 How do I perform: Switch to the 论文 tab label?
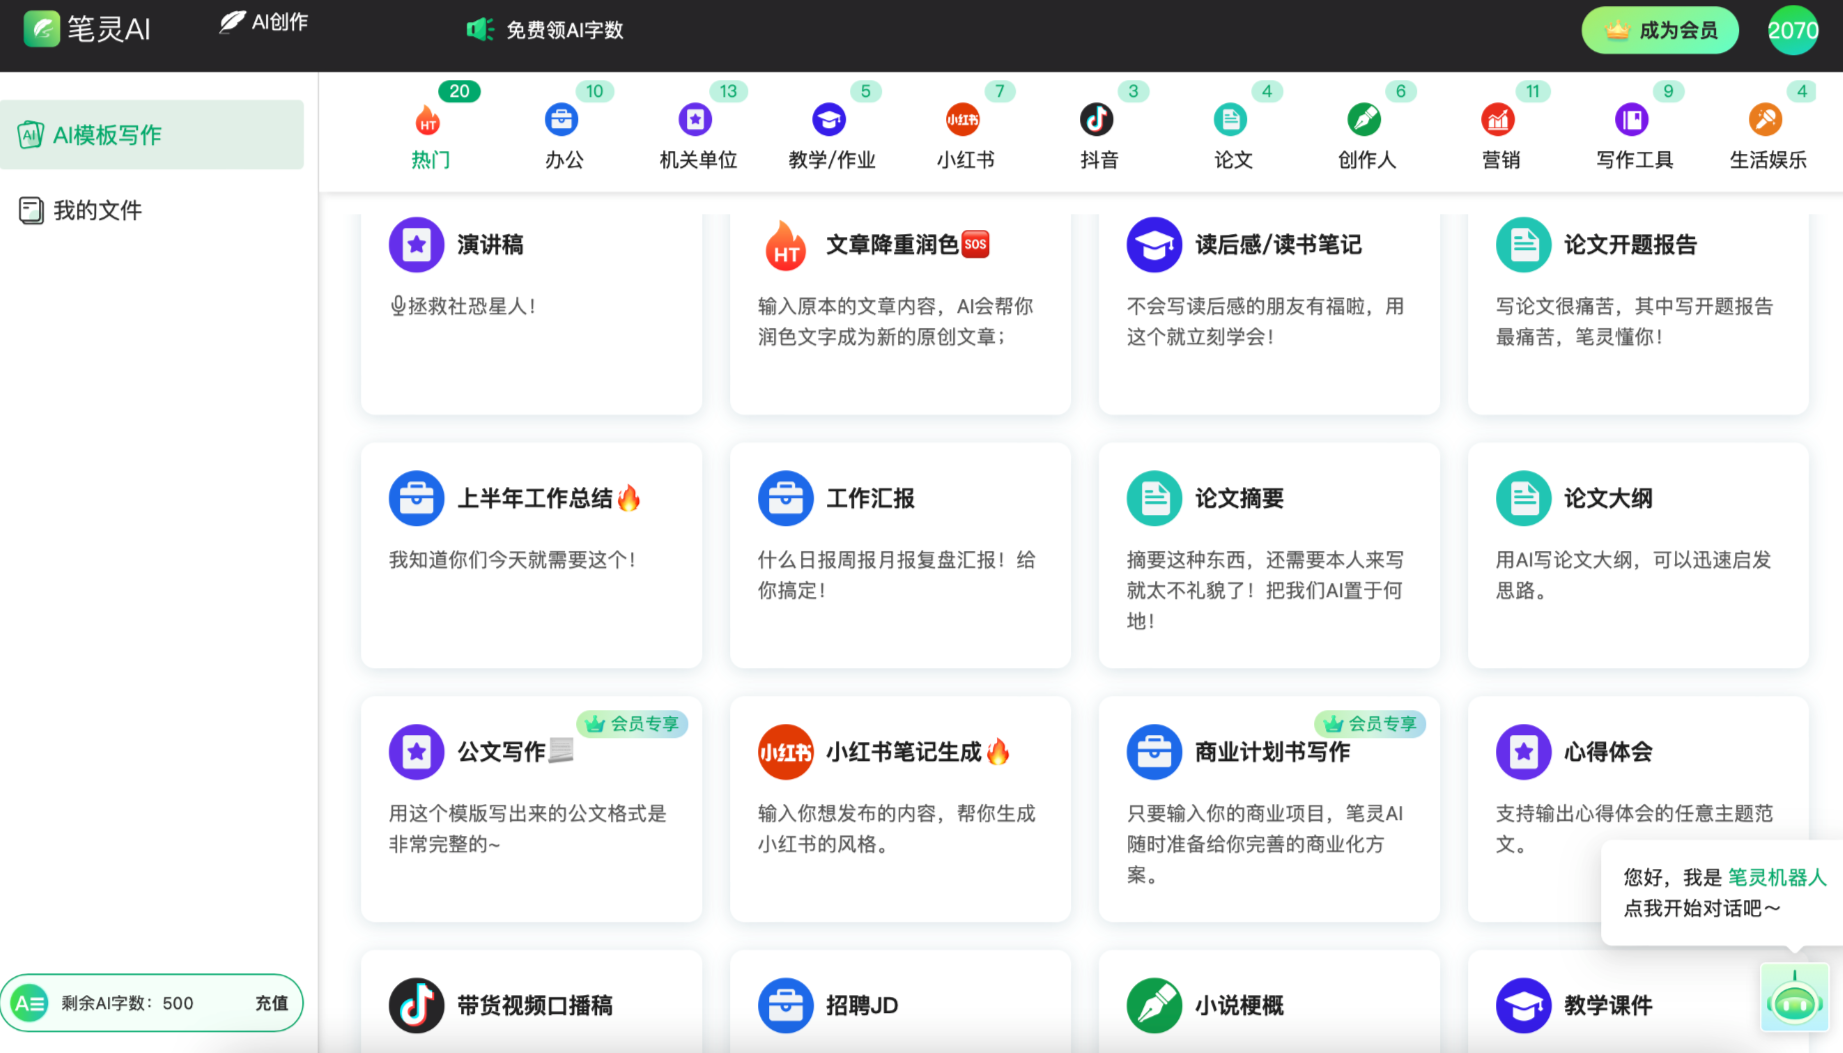coord(1233,160)
